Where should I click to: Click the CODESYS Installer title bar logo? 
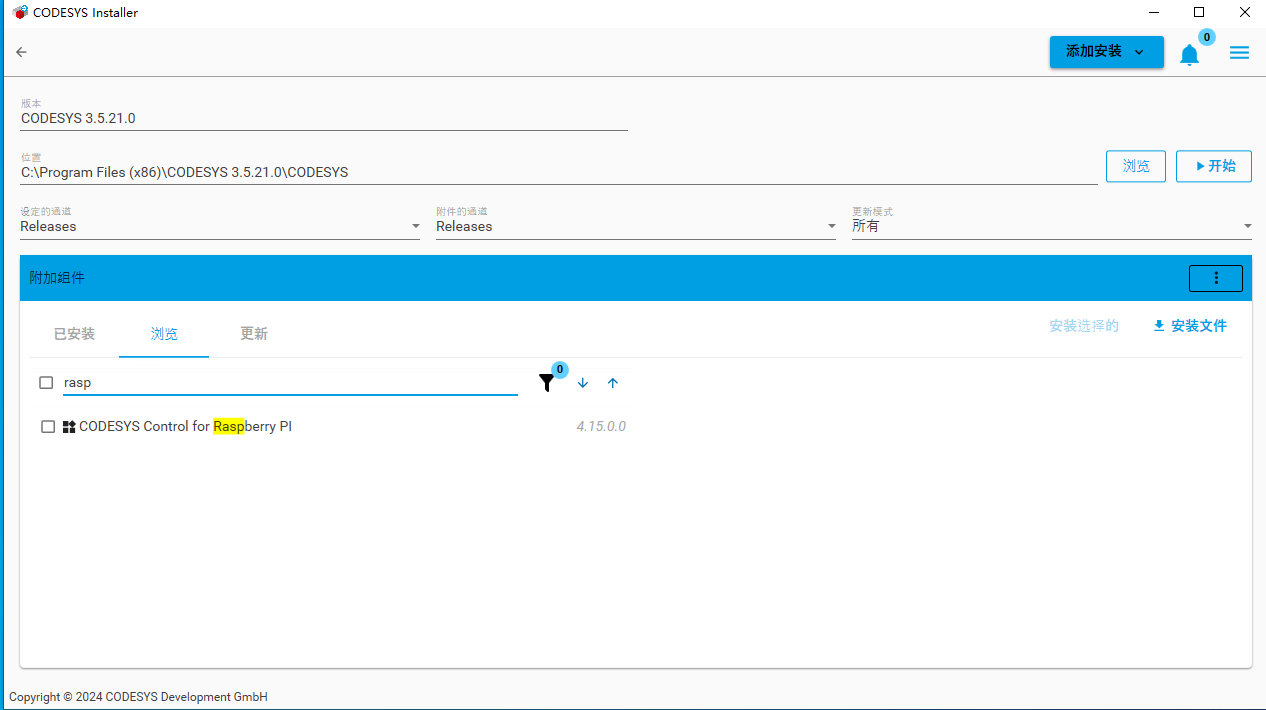point(20,13)
